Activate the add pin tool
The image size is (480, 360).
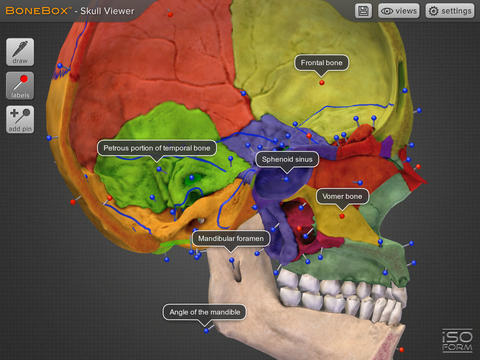coord(20,120)
